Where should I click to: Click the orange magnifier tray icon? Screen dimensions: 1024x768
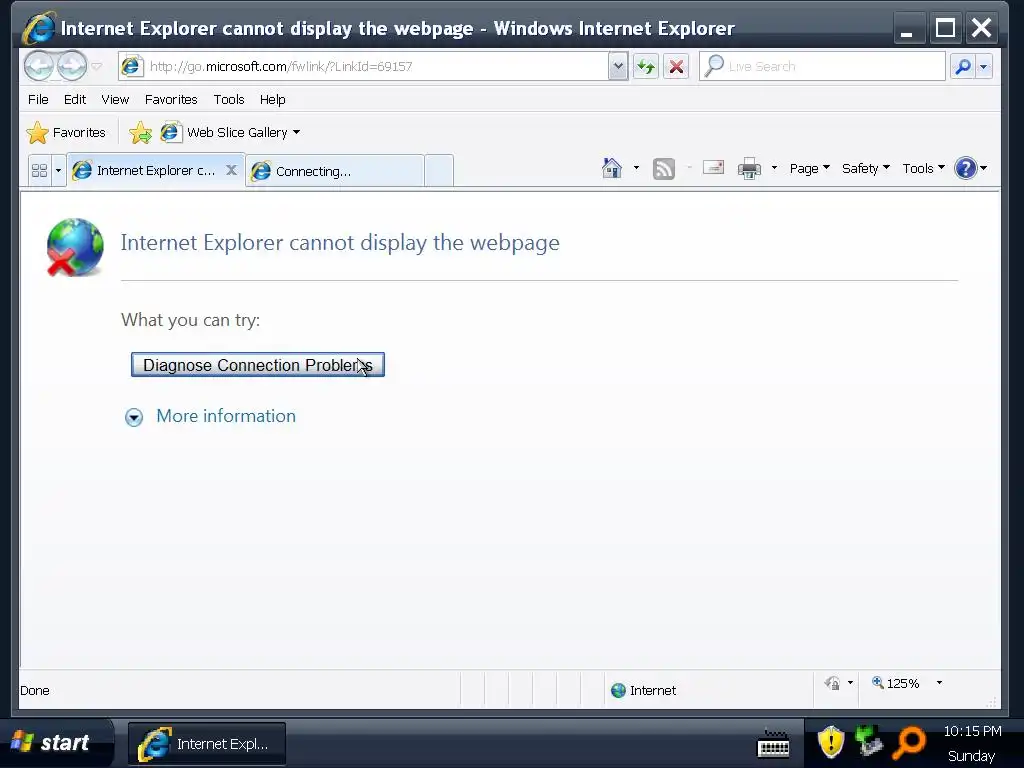(x=909, y=743)
